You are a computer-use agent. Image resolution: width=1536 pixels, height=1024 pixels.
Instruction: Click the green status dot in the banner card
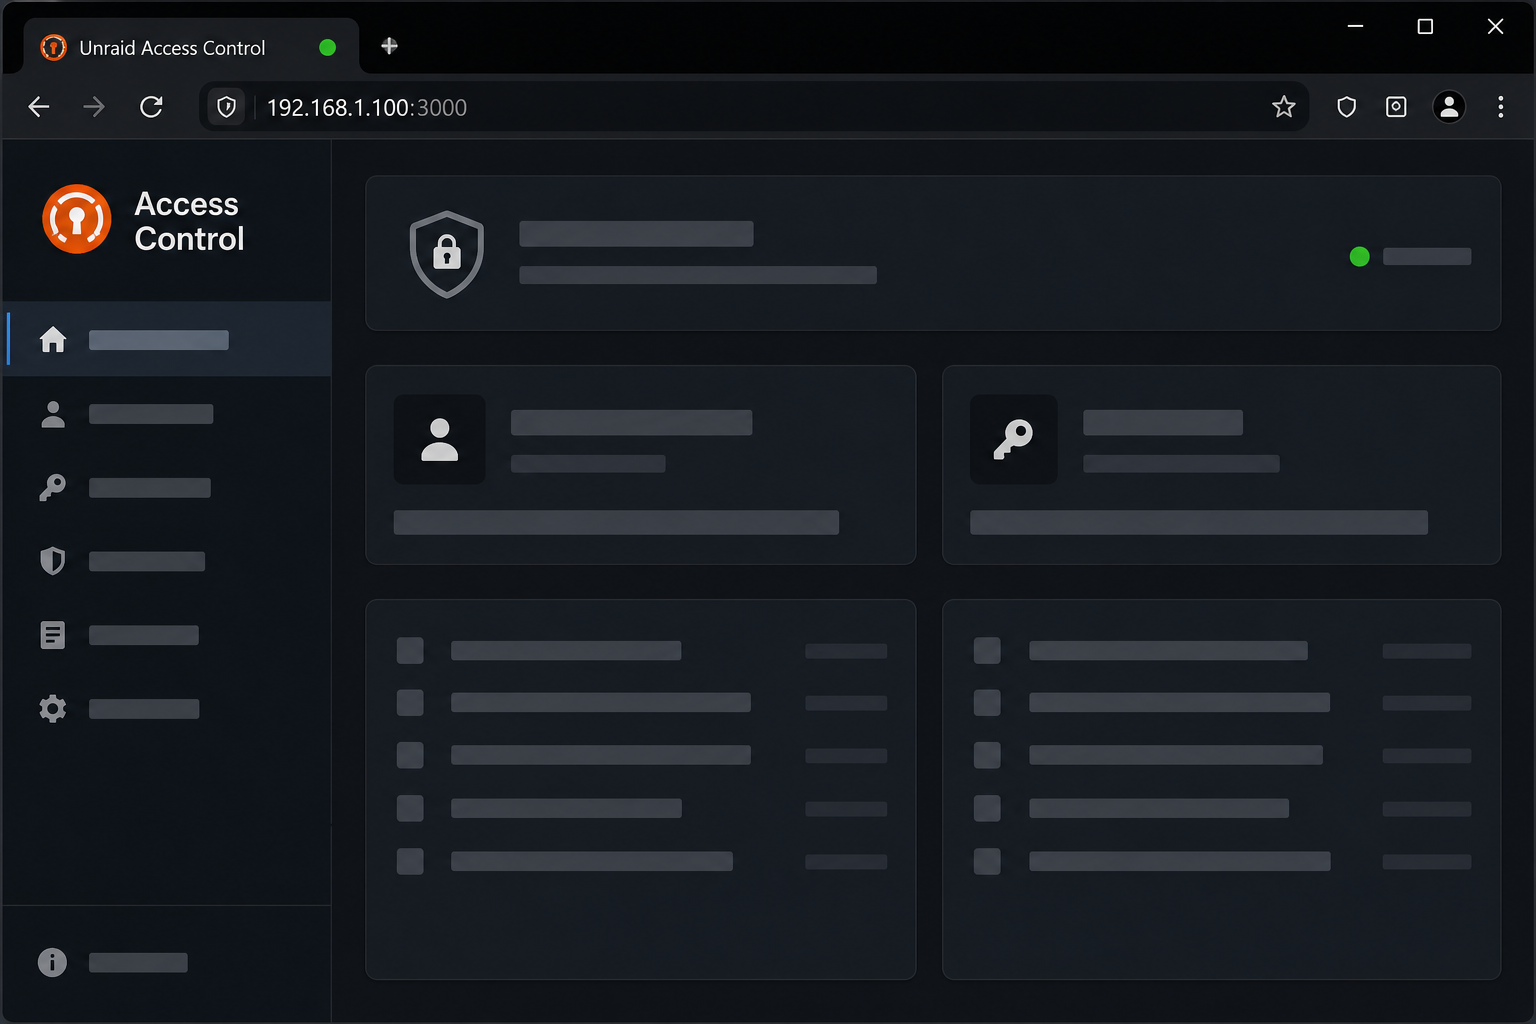(1359, 257)
